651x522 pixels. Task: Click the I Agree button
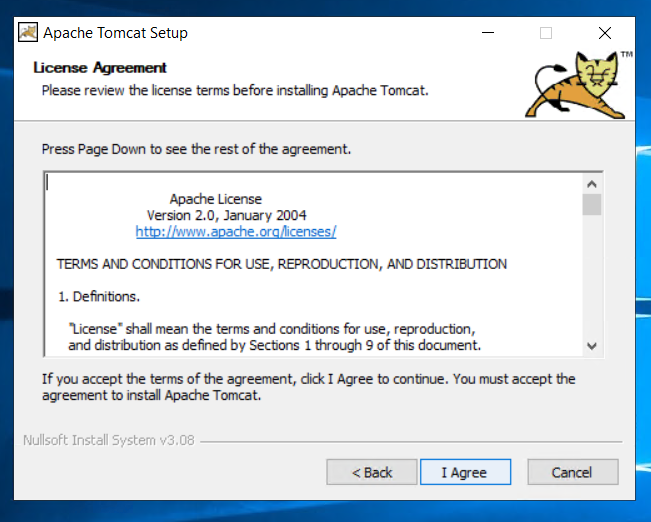[465, 472]
